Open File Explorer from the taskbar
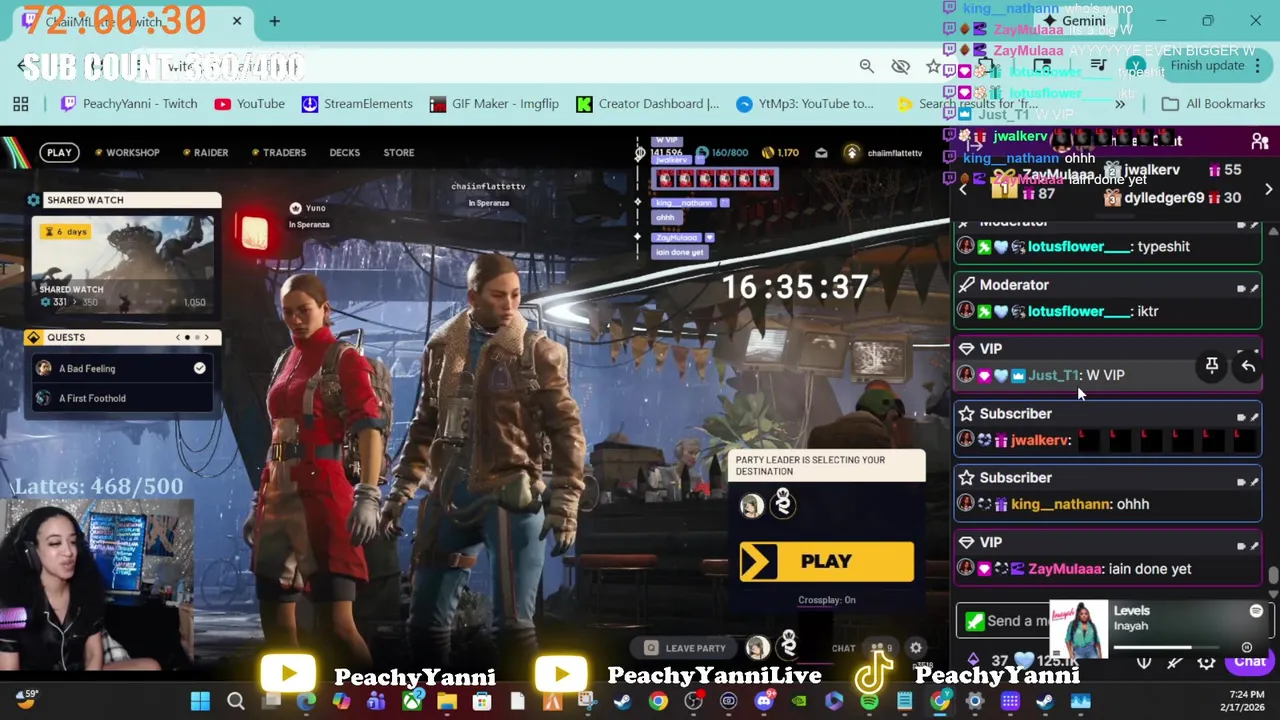This screenshot has height=720, width=1280. click(447, 702)
